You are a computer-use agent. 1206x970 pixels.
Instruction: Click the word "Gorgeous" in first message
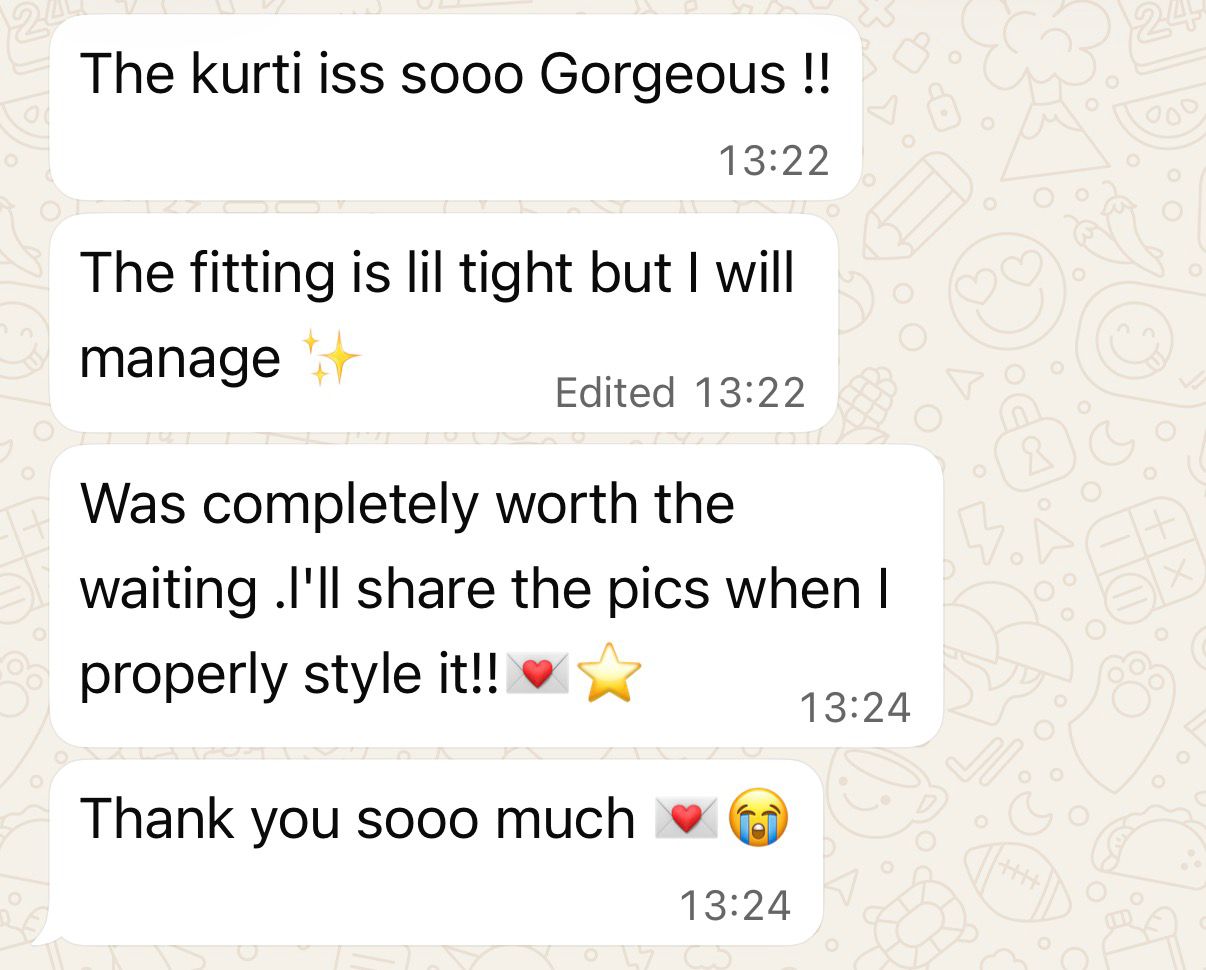click(663, 76)
